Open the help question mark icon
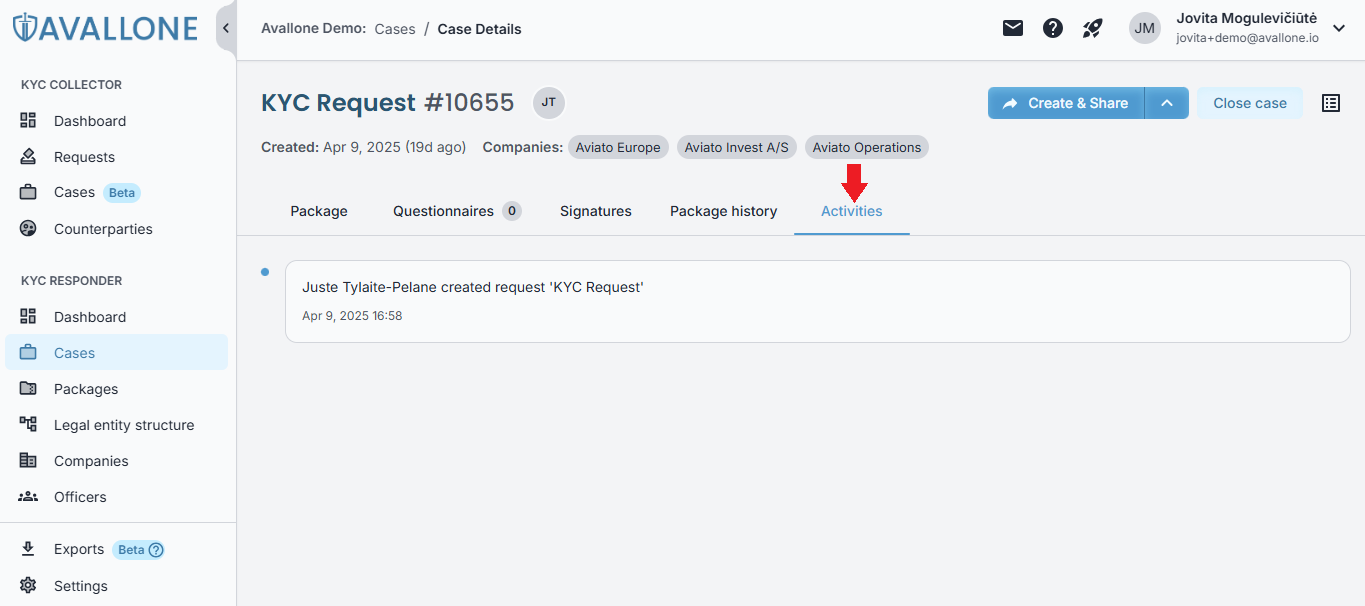The image size is (1365, 606). [1053, 28]
